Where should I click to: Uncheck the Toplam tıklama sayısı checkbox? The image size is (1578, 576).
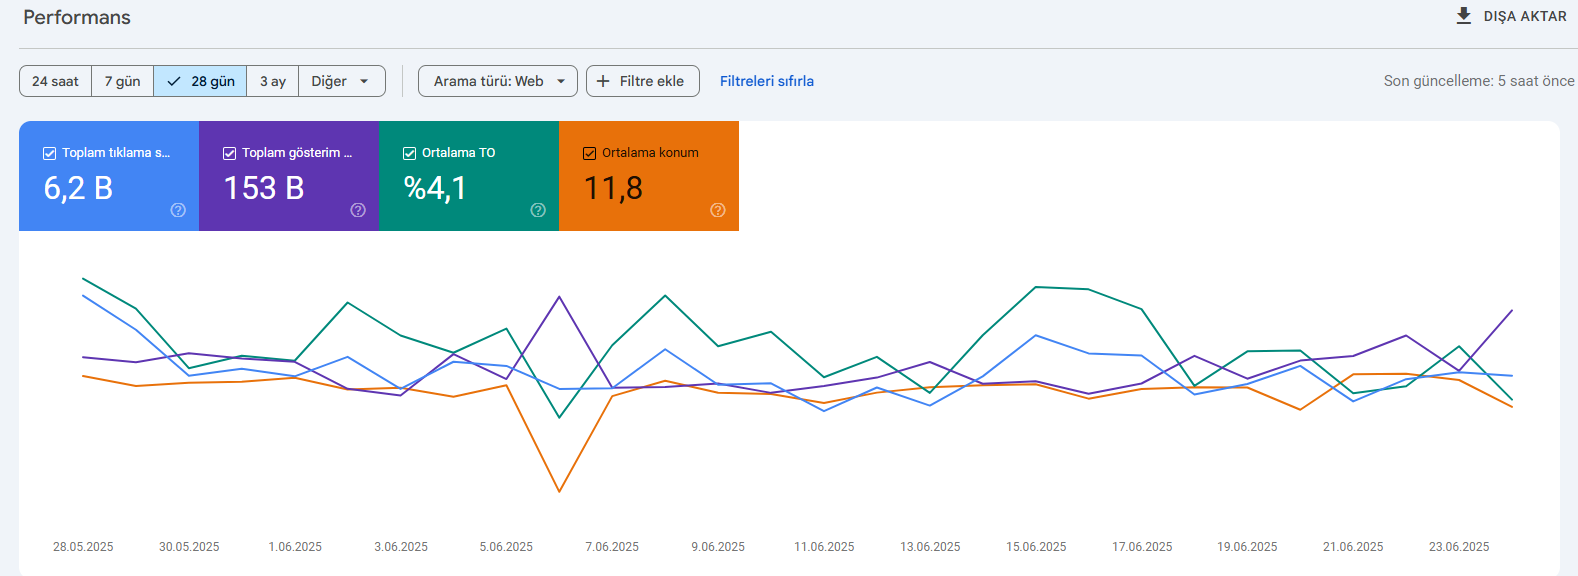coord(49,153)
